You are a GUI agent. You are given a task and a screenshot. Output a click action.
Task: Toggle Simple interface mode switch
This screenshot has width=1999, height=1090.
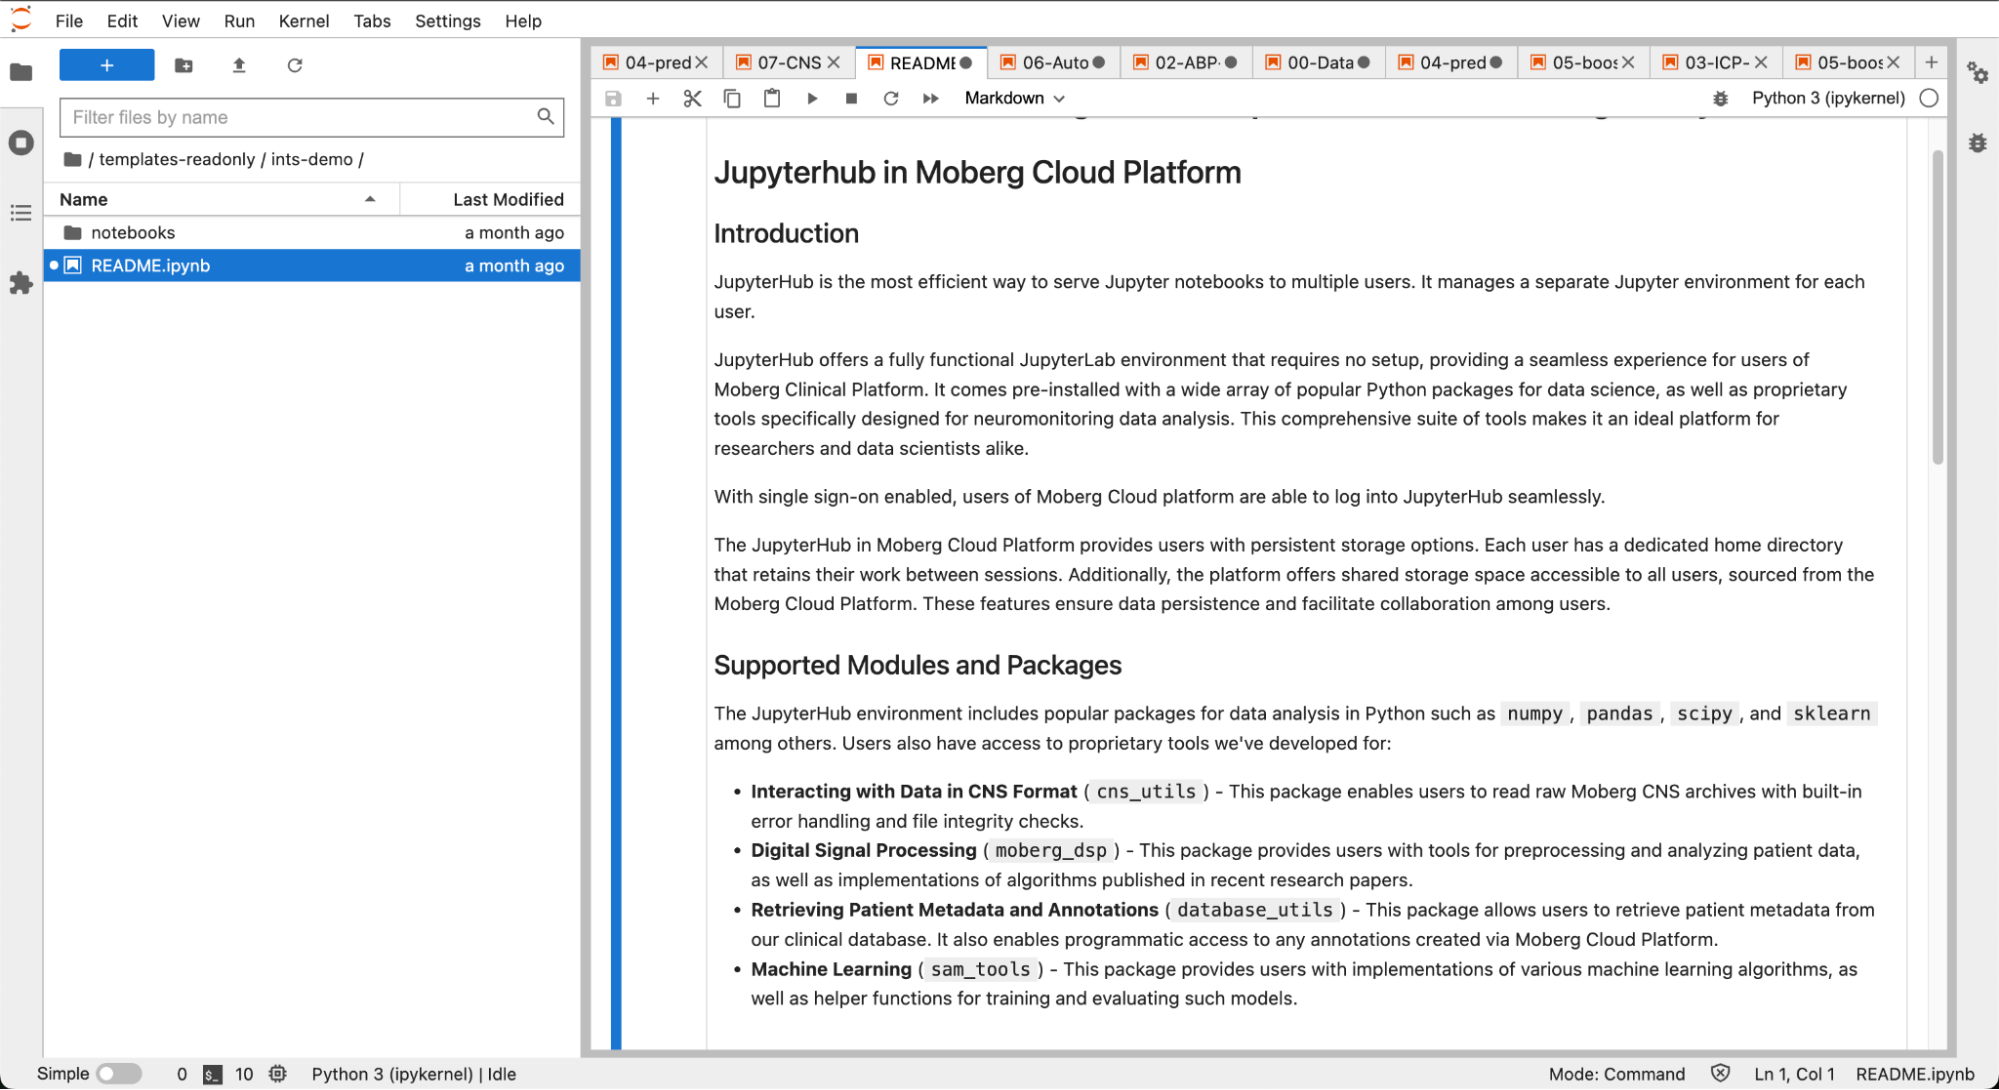[x=119, y=1073]
